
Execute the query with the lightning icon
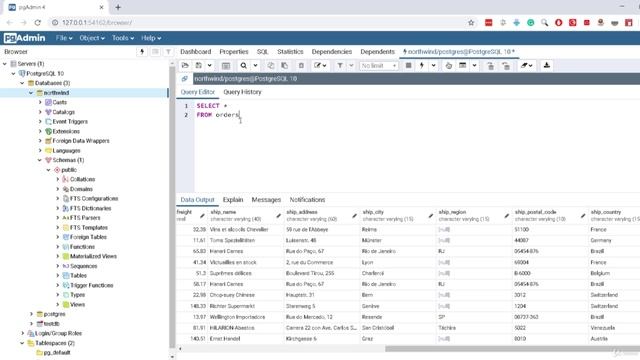click(x=422, y=65)
